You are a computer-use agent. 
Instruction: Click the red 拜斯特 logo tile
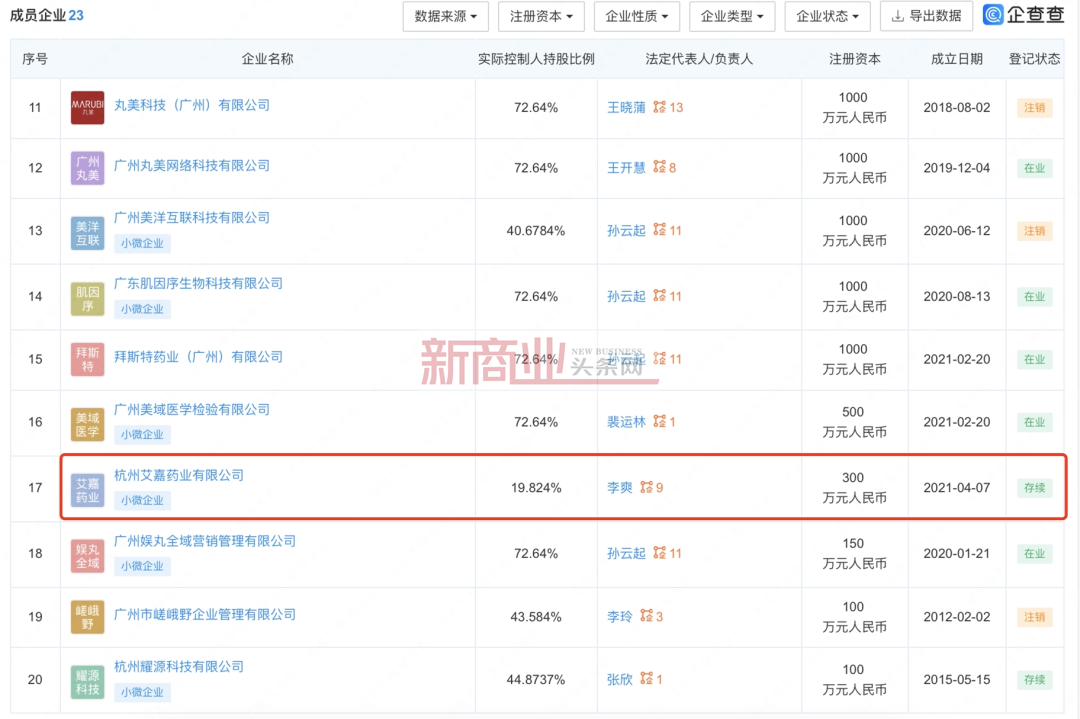[x=87, y=360]
